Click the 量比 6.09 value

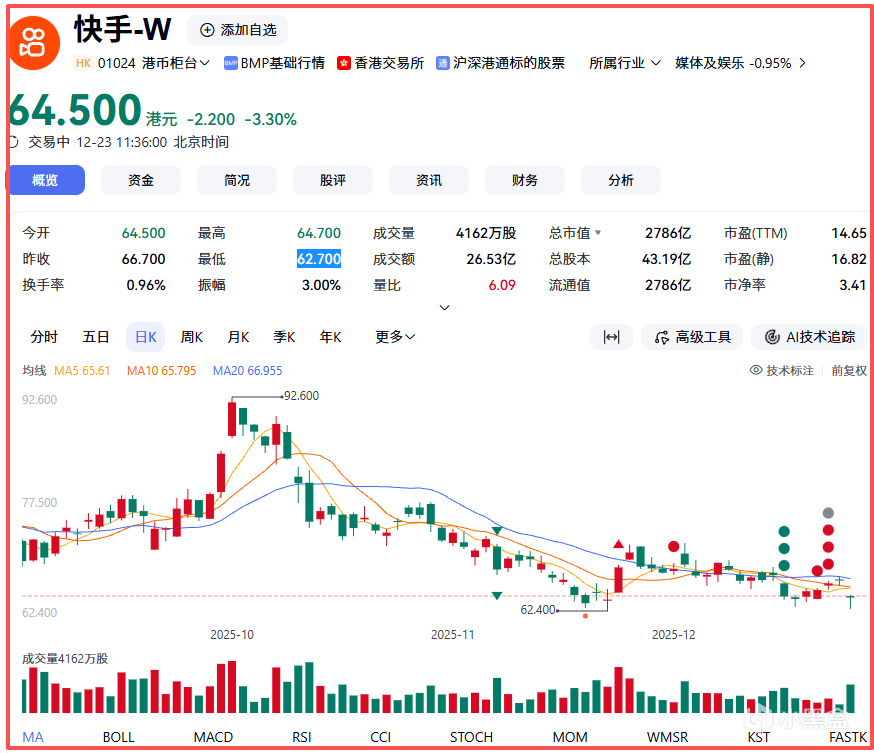502,285
